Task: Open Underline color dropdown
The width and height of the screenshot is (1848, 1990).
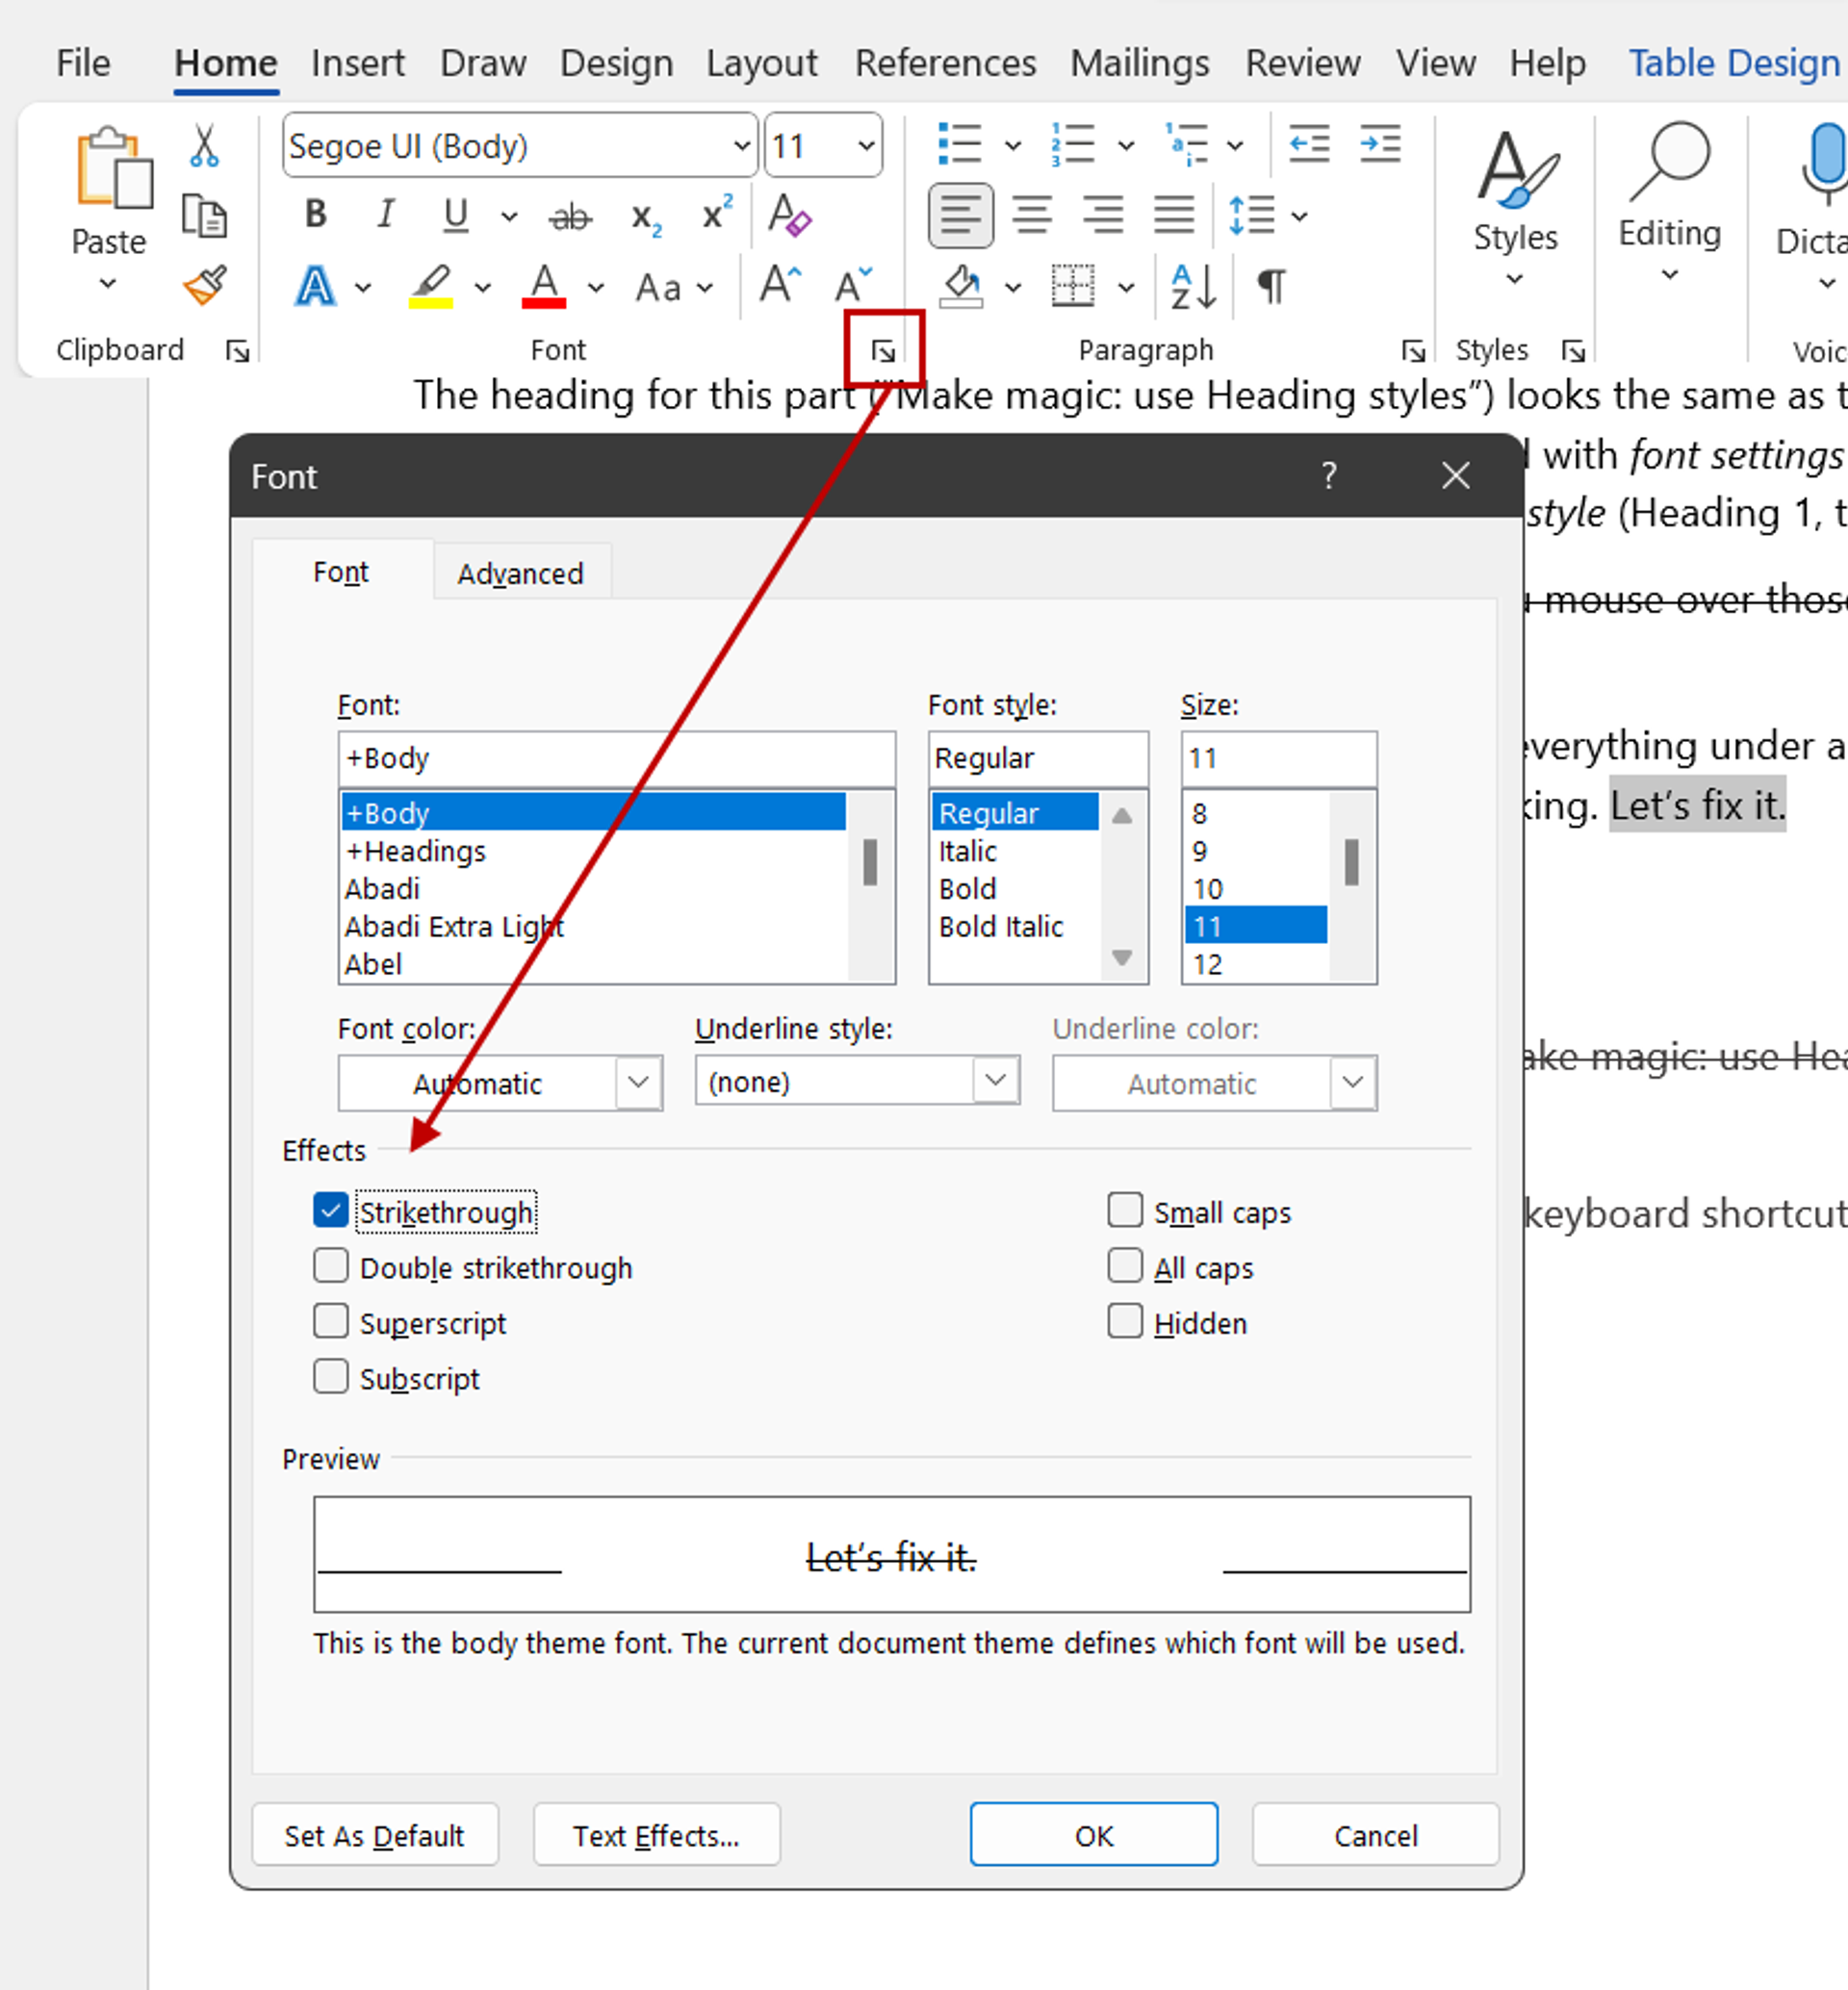Action: [1353, 1083]
